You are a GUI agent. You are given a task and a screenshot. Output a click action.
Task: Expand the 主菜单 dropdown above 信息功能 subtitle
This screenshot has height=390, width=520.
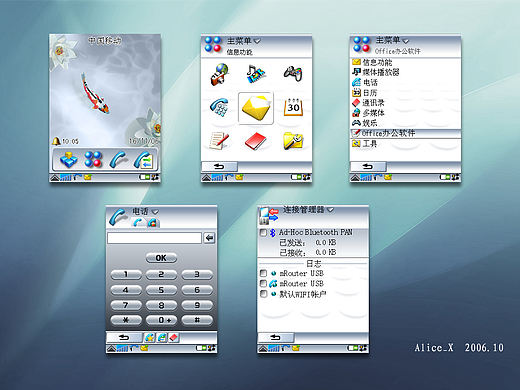(257, 41)
